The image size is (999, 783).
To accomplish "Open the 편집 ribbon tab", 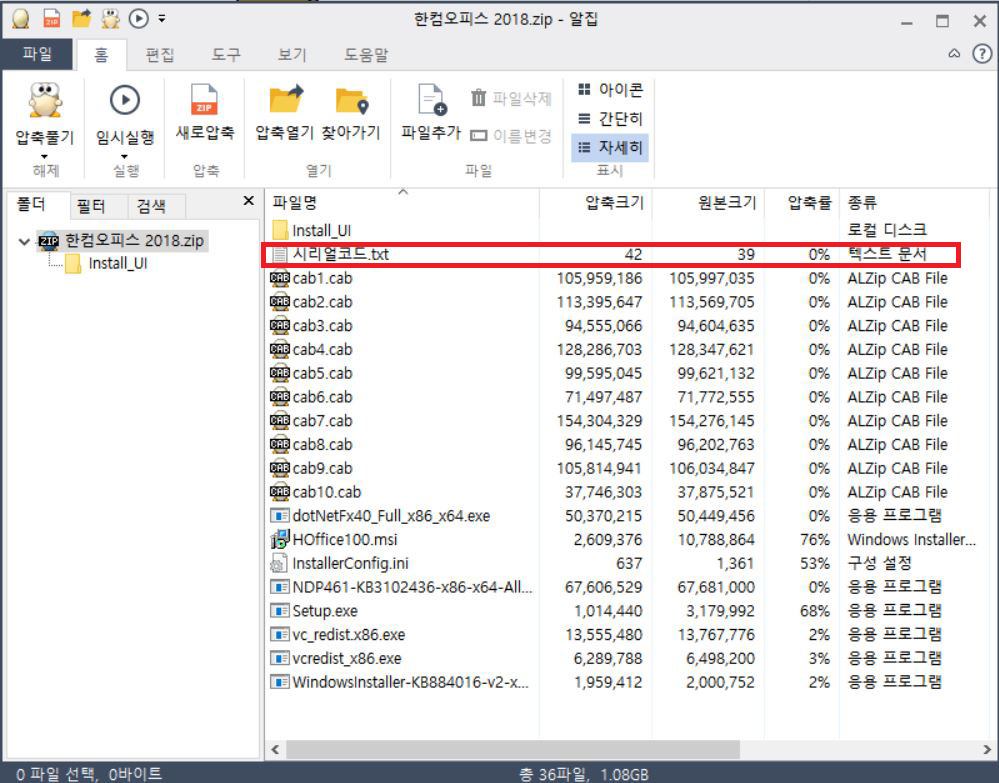I will [x=159, y=55].
